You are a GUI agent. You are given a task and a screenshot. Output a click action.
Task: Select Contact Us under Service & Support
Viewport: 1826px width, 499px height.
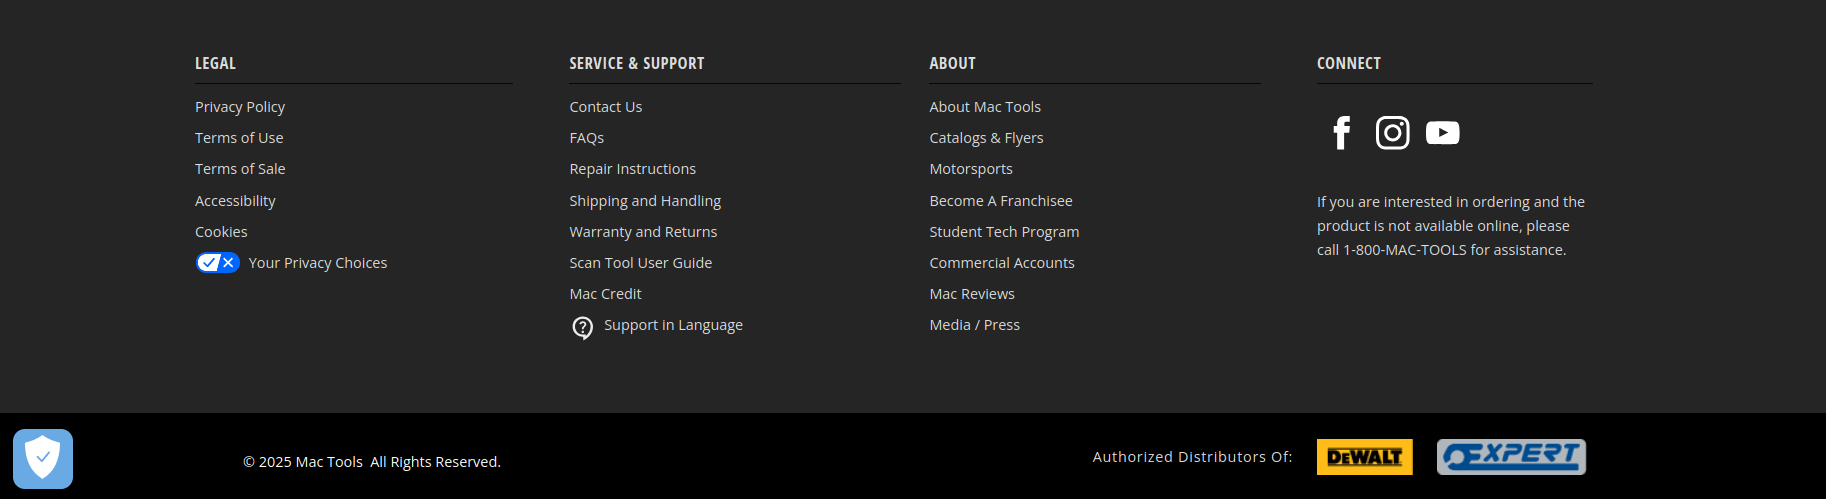point(606,107)
